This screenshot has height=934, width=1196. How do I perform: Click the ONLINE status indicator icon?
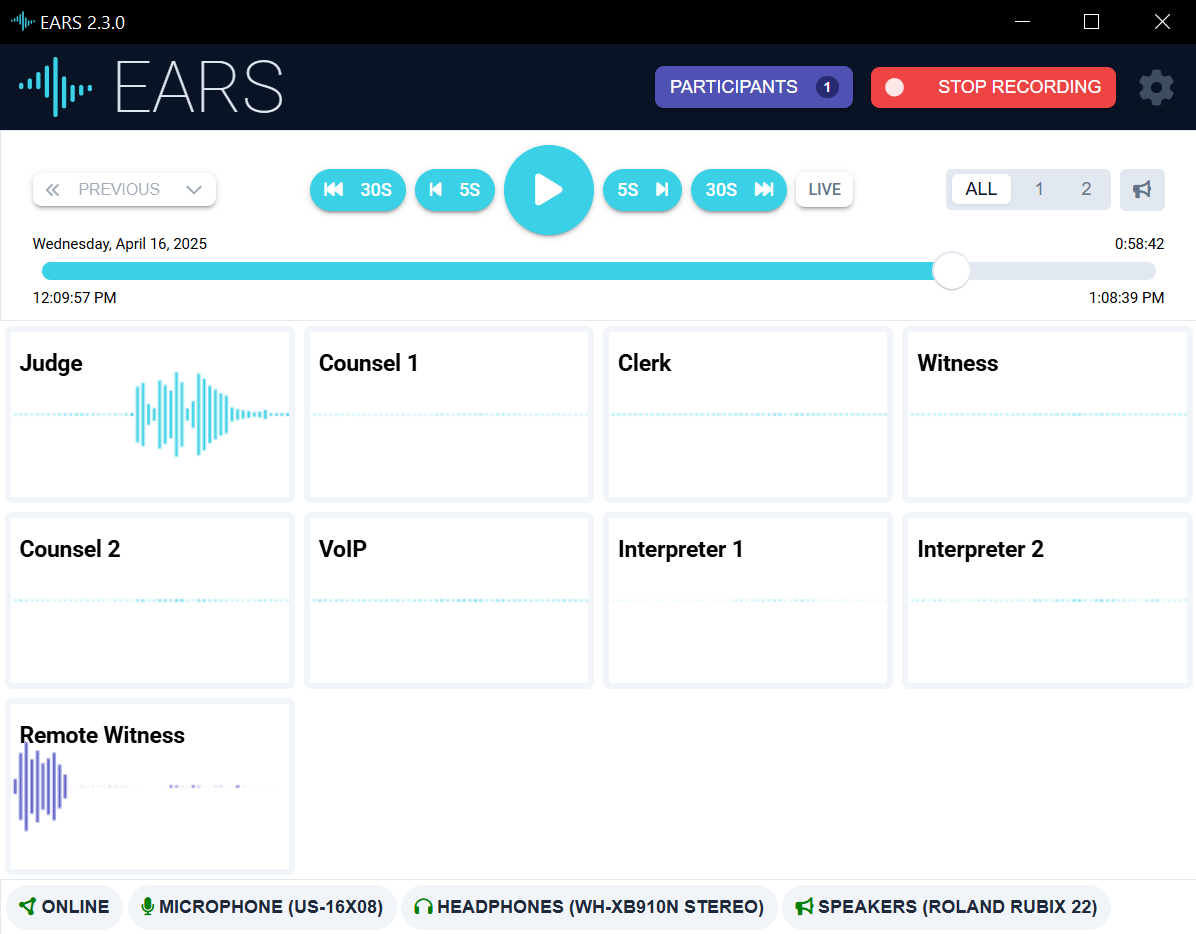pyautogui.click(x=27, y=906)
